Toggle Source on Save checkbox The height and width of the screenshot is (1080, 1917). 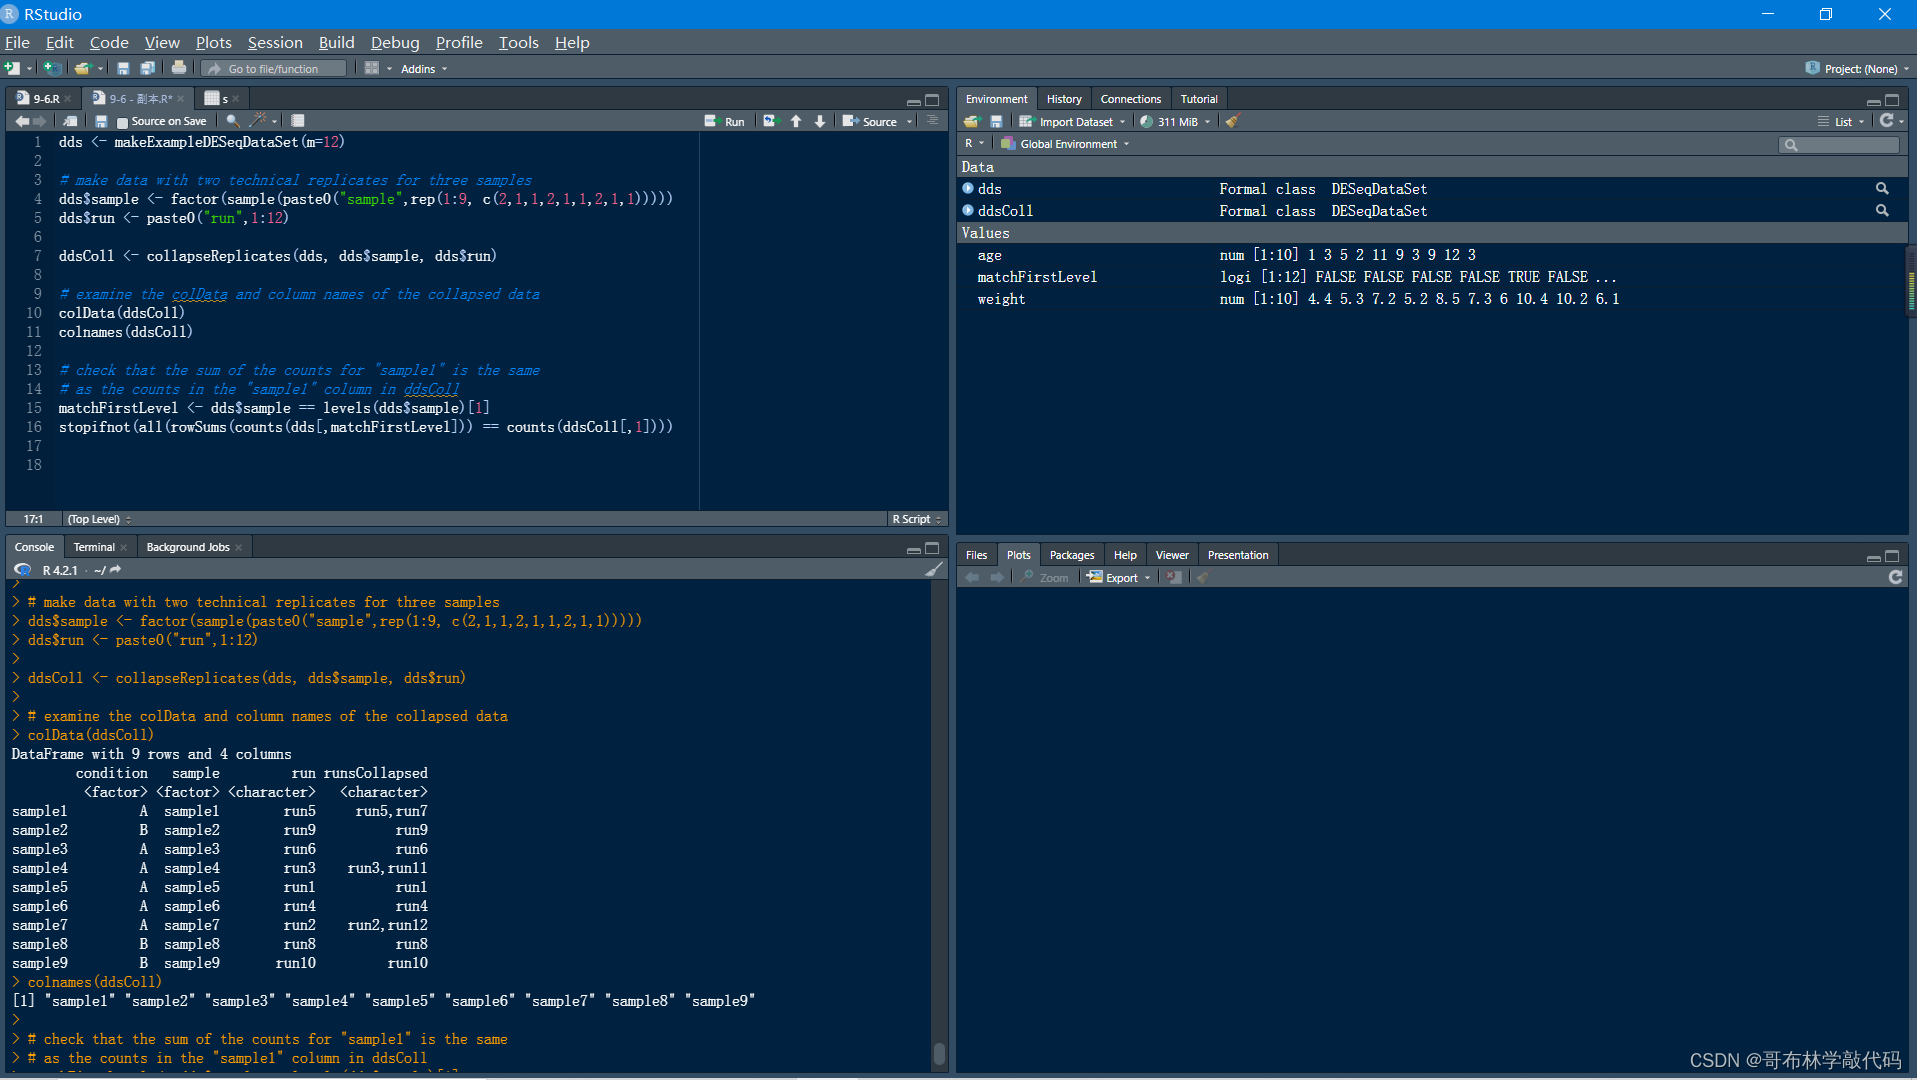(122, 122)
